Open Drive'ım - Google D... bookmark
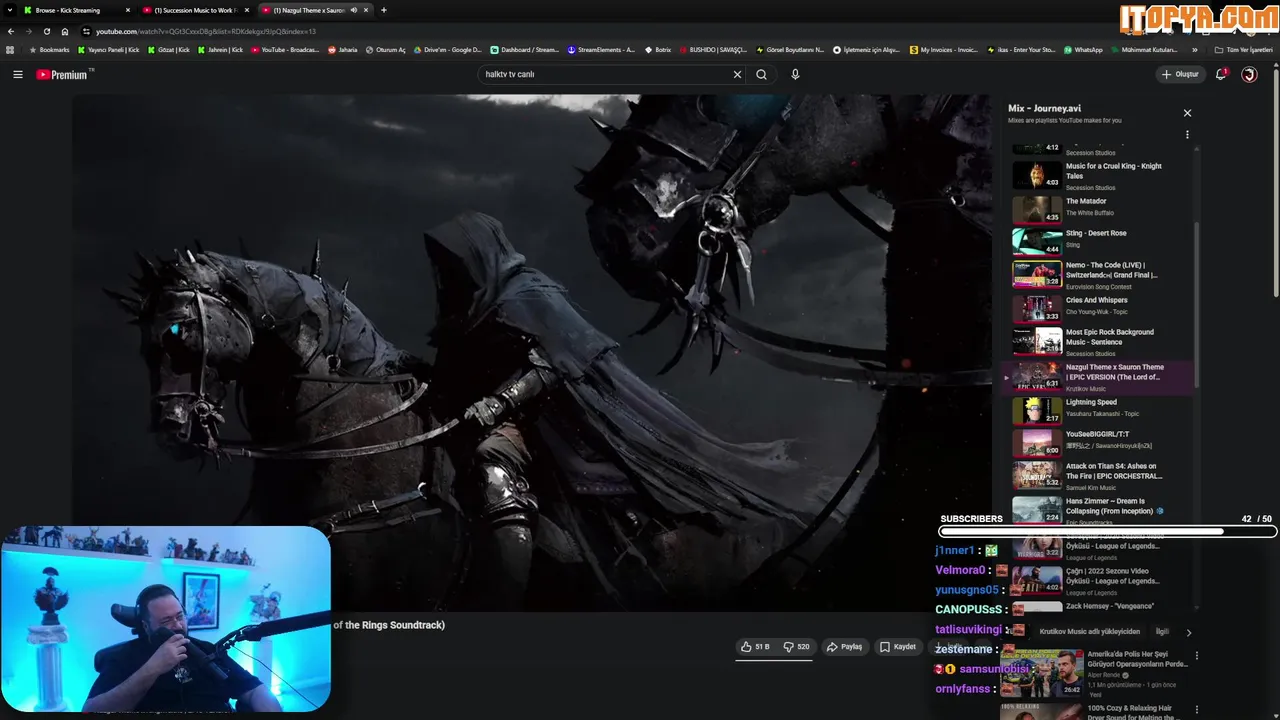This screenshot has width=1280, height=720. pyautogui.click(x=447, y=50)
